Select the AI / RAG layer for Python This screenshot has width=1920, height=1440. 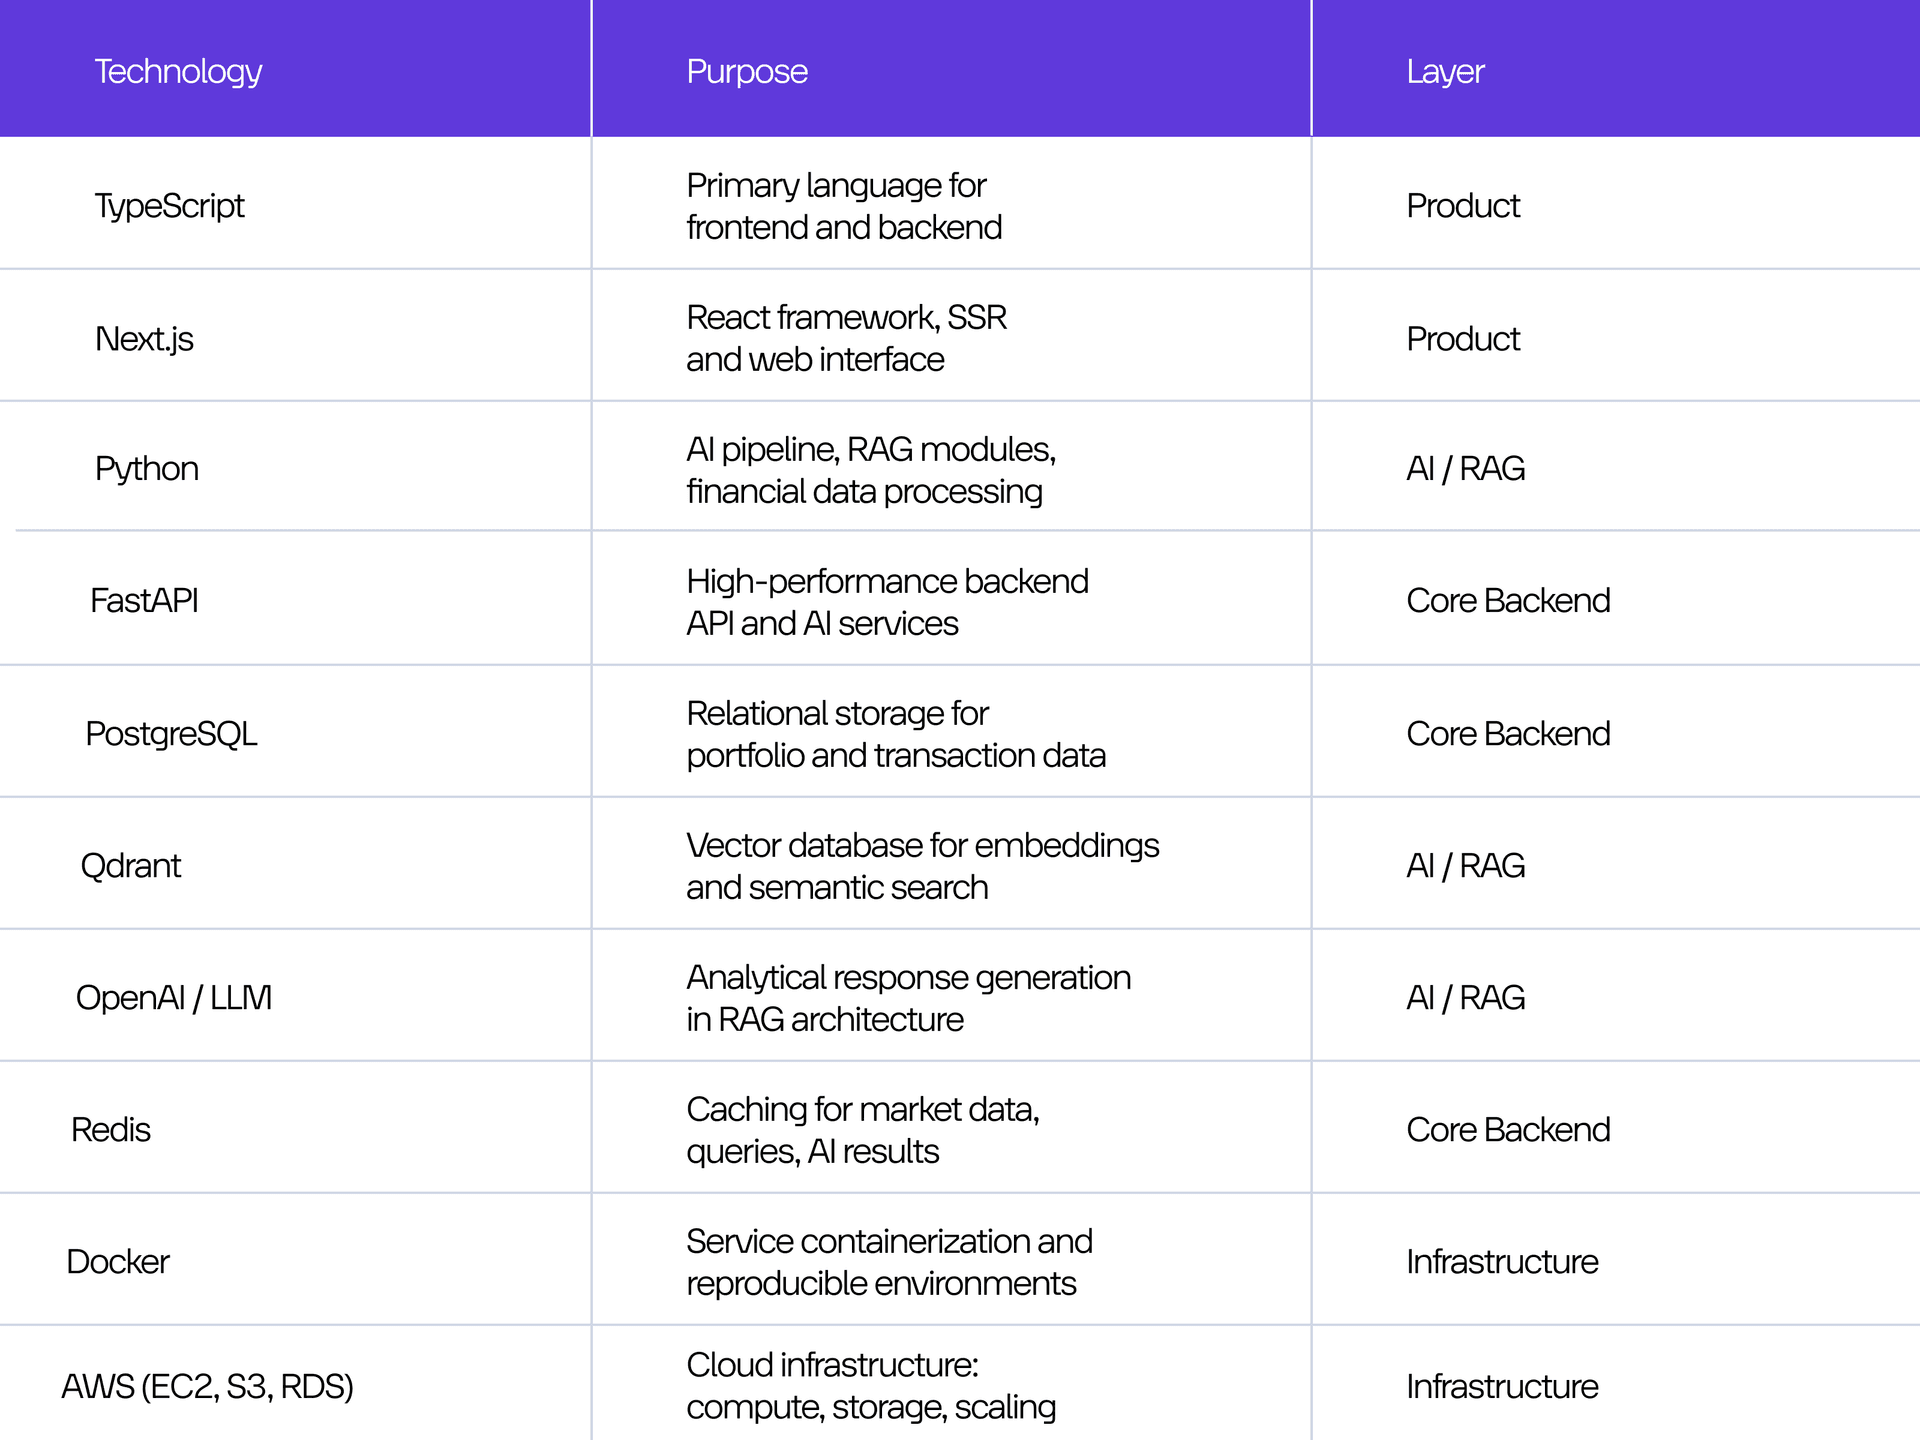coord(1465,469)
